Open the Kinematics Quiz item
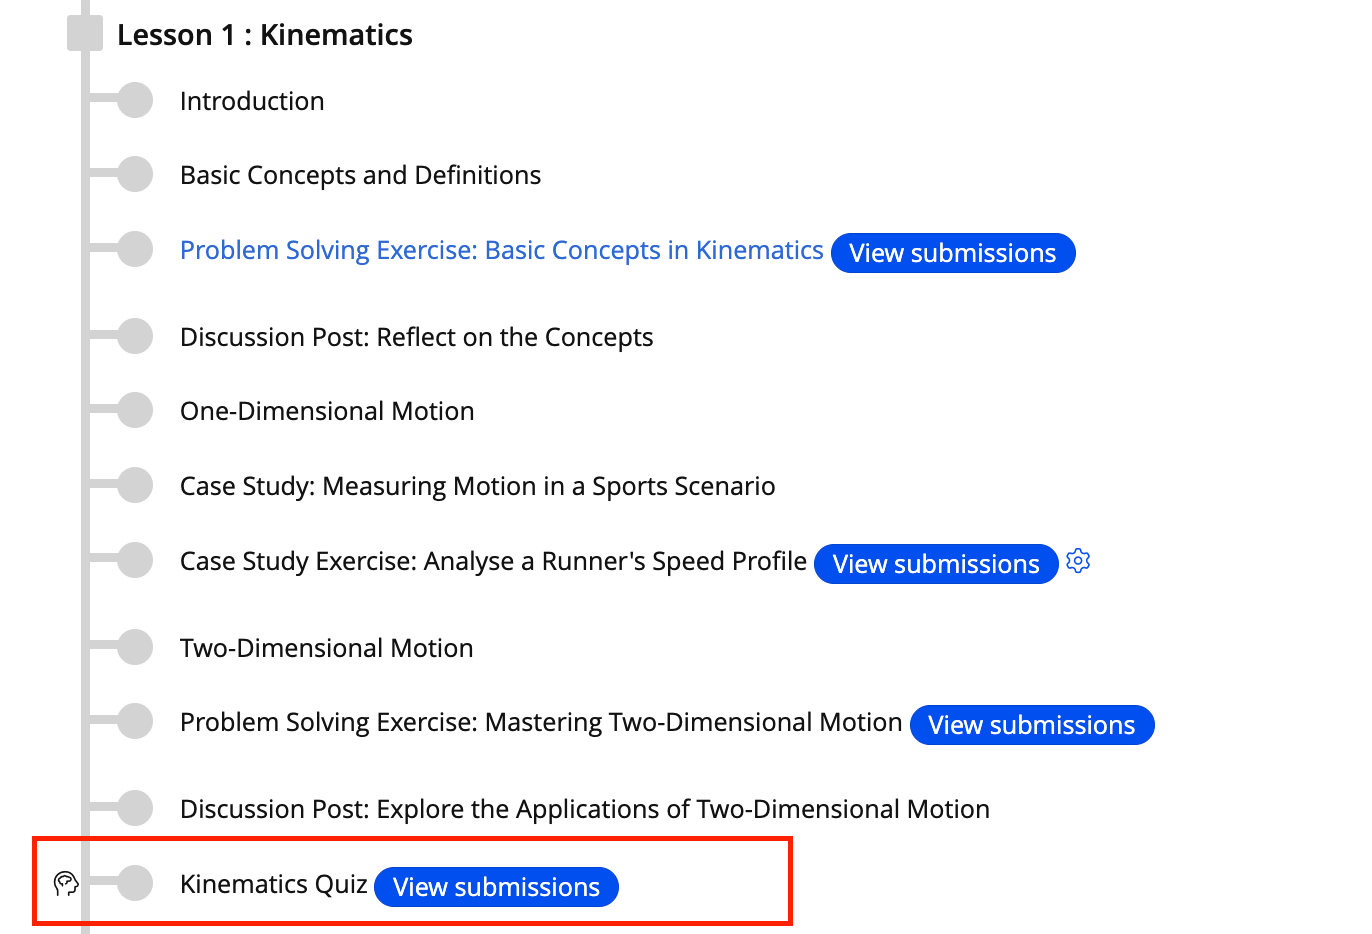Image resolution: width=1372 pixels, height=934 pixels. (x=274, y=884)
